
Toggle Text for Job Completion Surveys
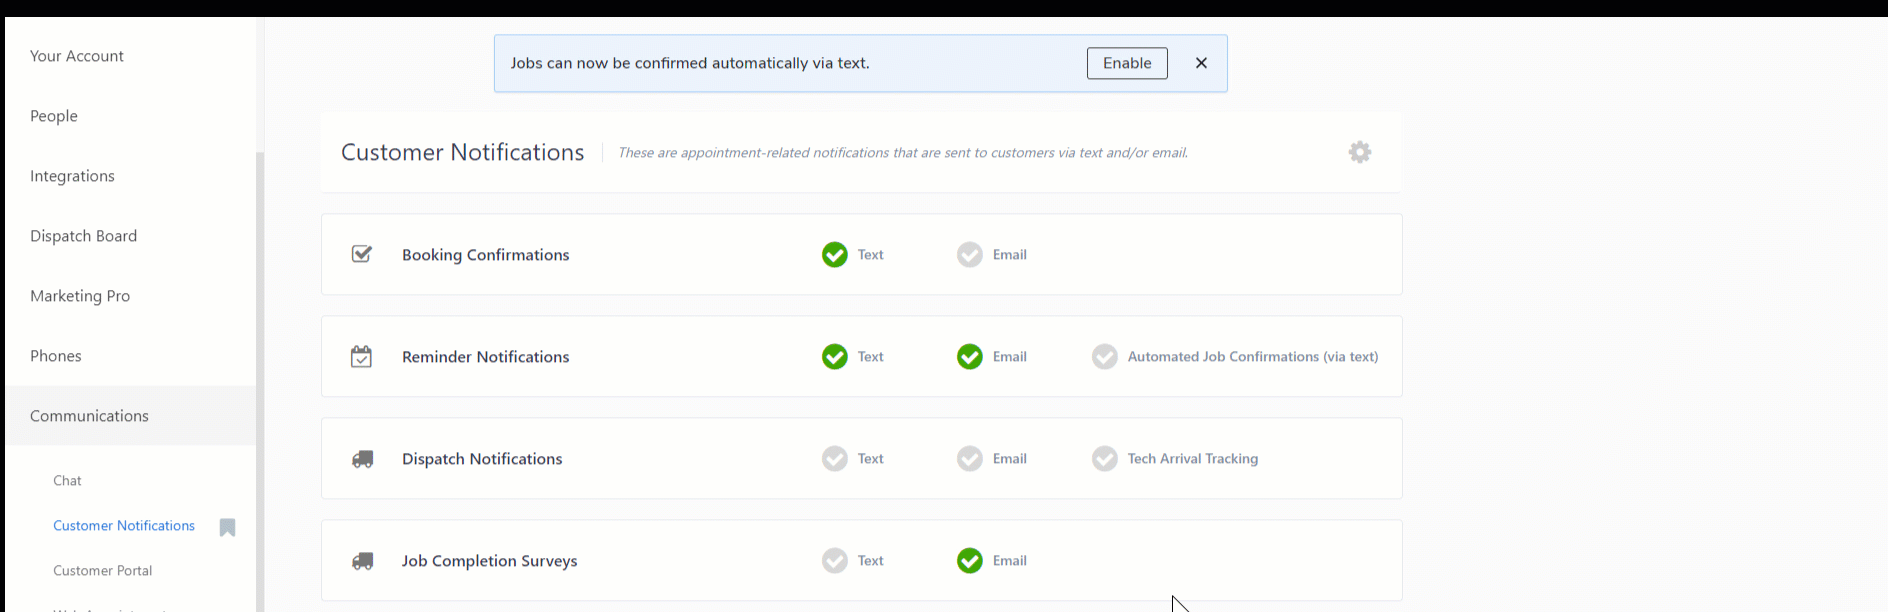click(834, 561)
